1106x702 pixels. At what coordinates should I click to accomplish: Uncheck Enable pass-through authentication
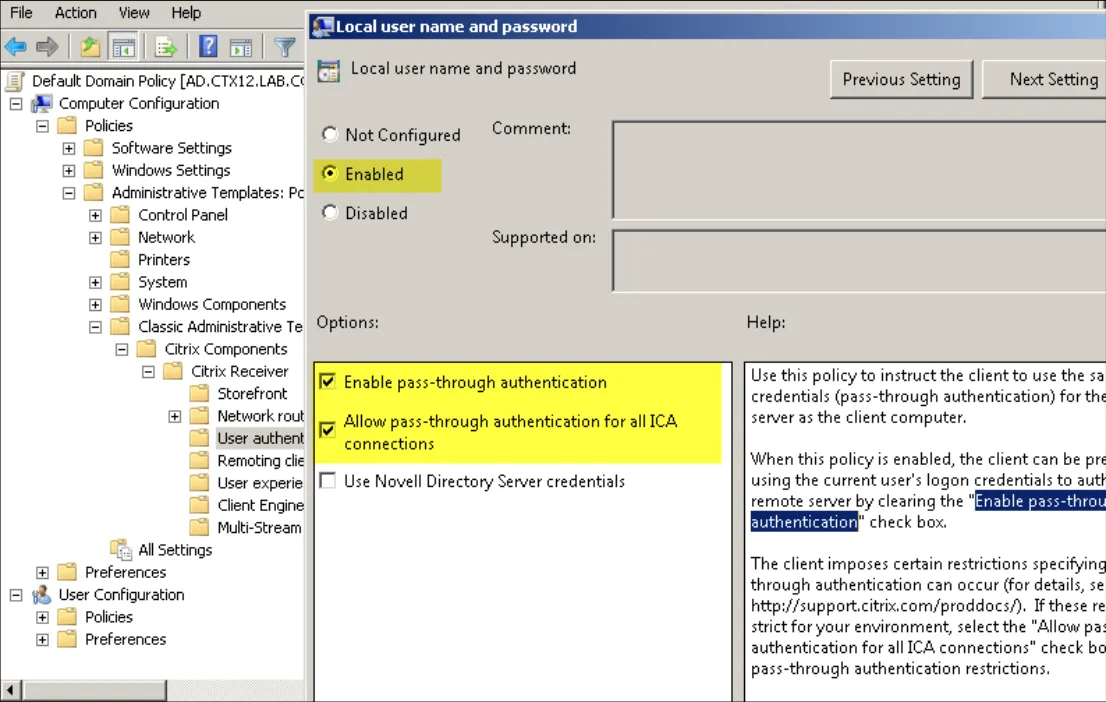pyautogui.click(x=327, y=382)
